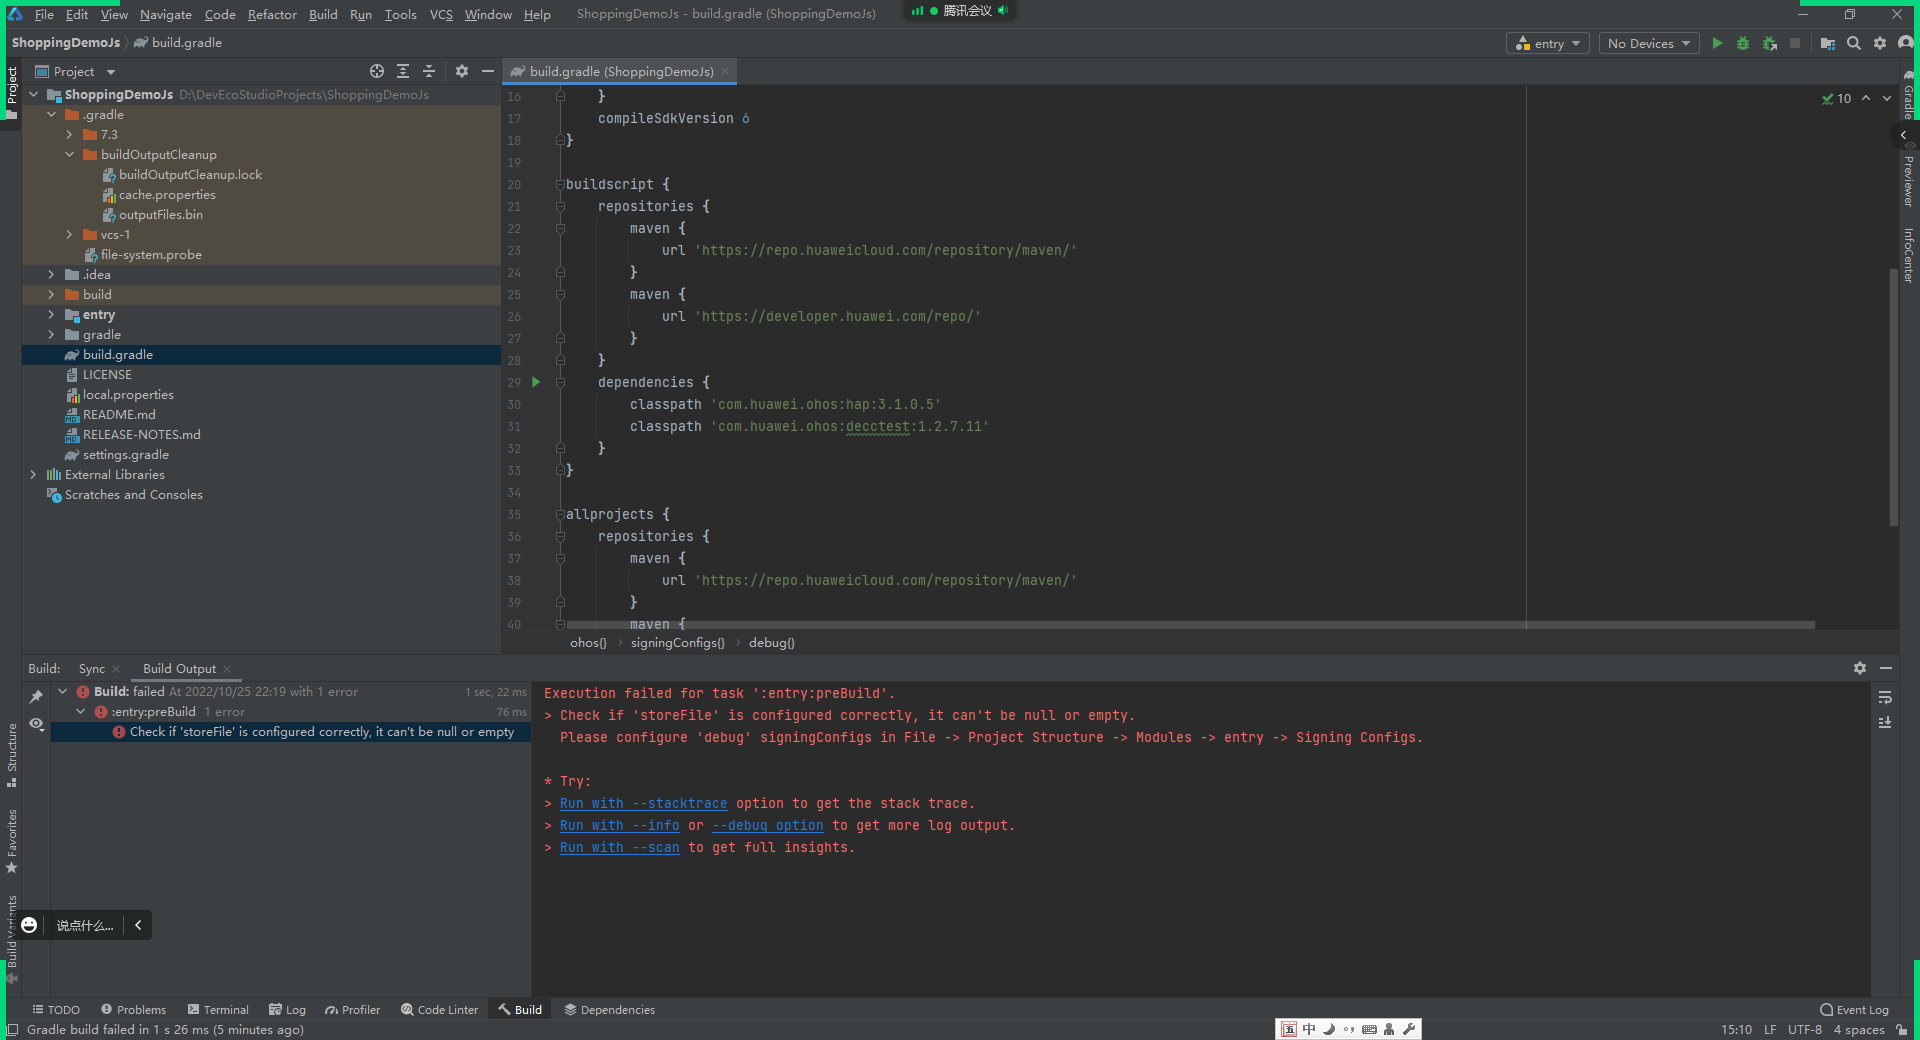Open the entry run configuration dropdown
The image size is (1920, 1040).
[x=1548, y=43]
